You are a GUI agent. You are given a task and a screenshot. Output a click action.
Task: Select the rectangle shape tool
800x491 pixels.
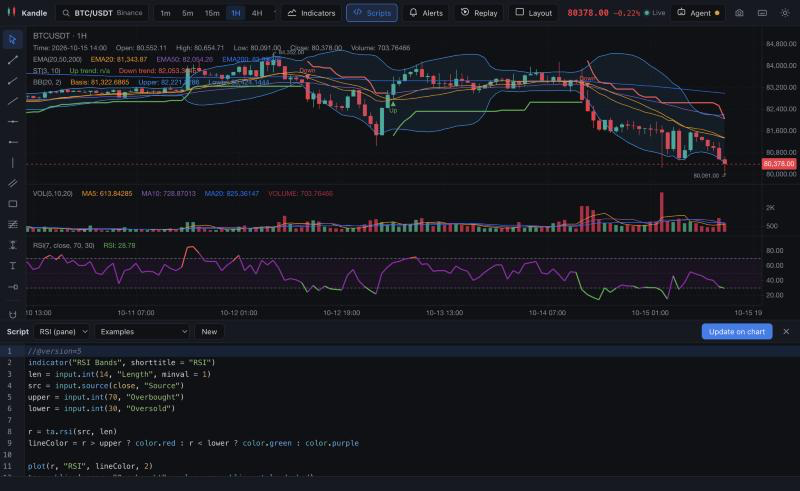pos(13,204)
